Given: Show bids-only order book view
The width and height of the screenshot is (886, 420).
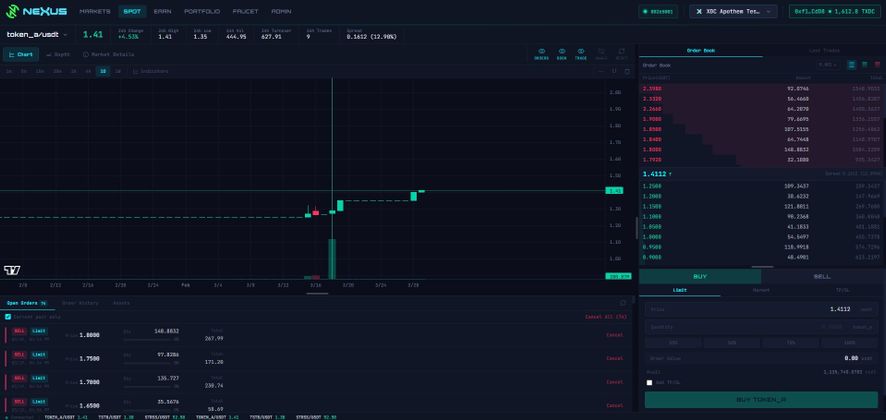Looking at the screenshot, I should 865,65.
